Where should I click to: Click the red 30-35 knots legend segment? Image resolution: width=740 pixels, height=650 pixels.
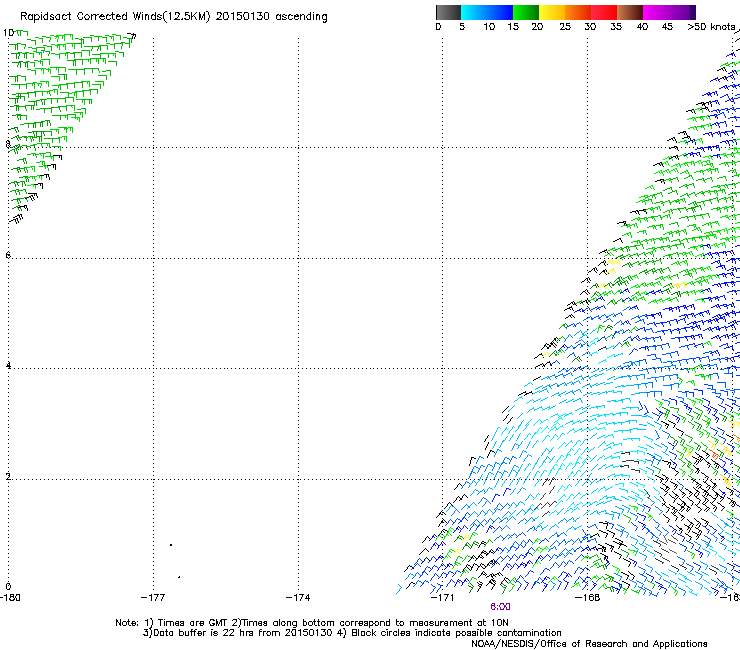point(604,12)
